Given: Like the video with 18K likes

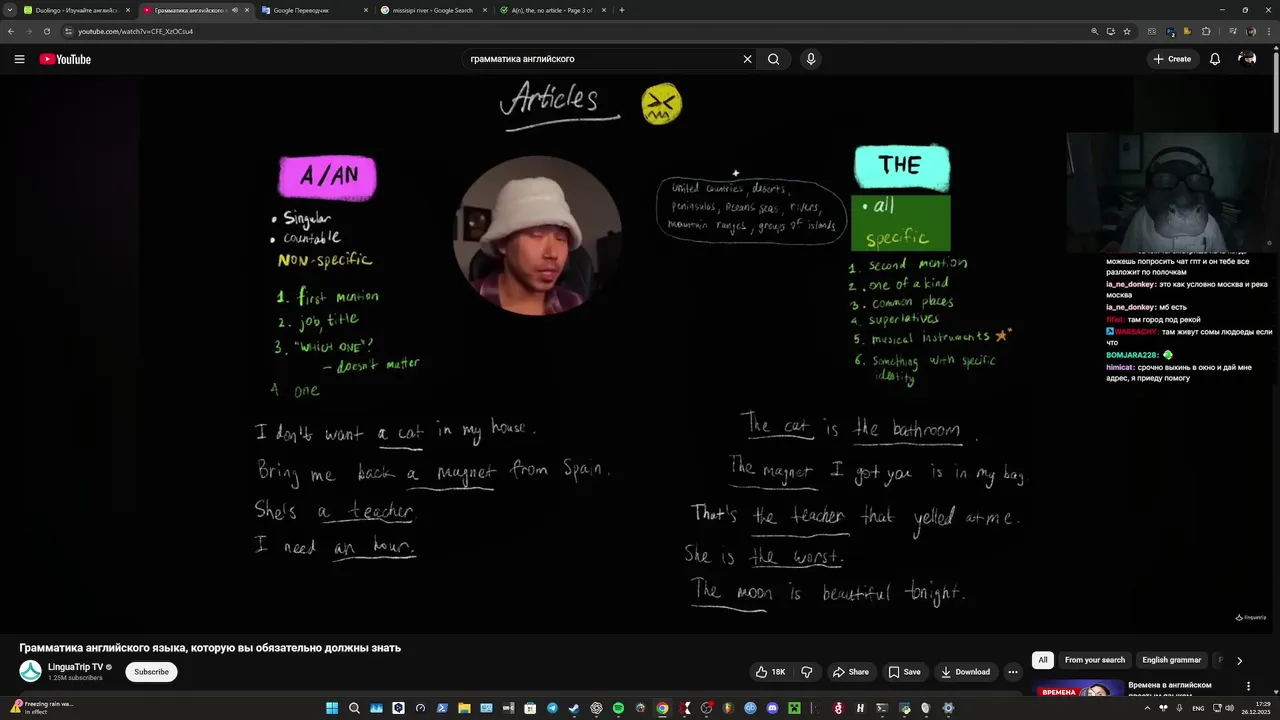Looking at the screenshot, I should point(771,672).
